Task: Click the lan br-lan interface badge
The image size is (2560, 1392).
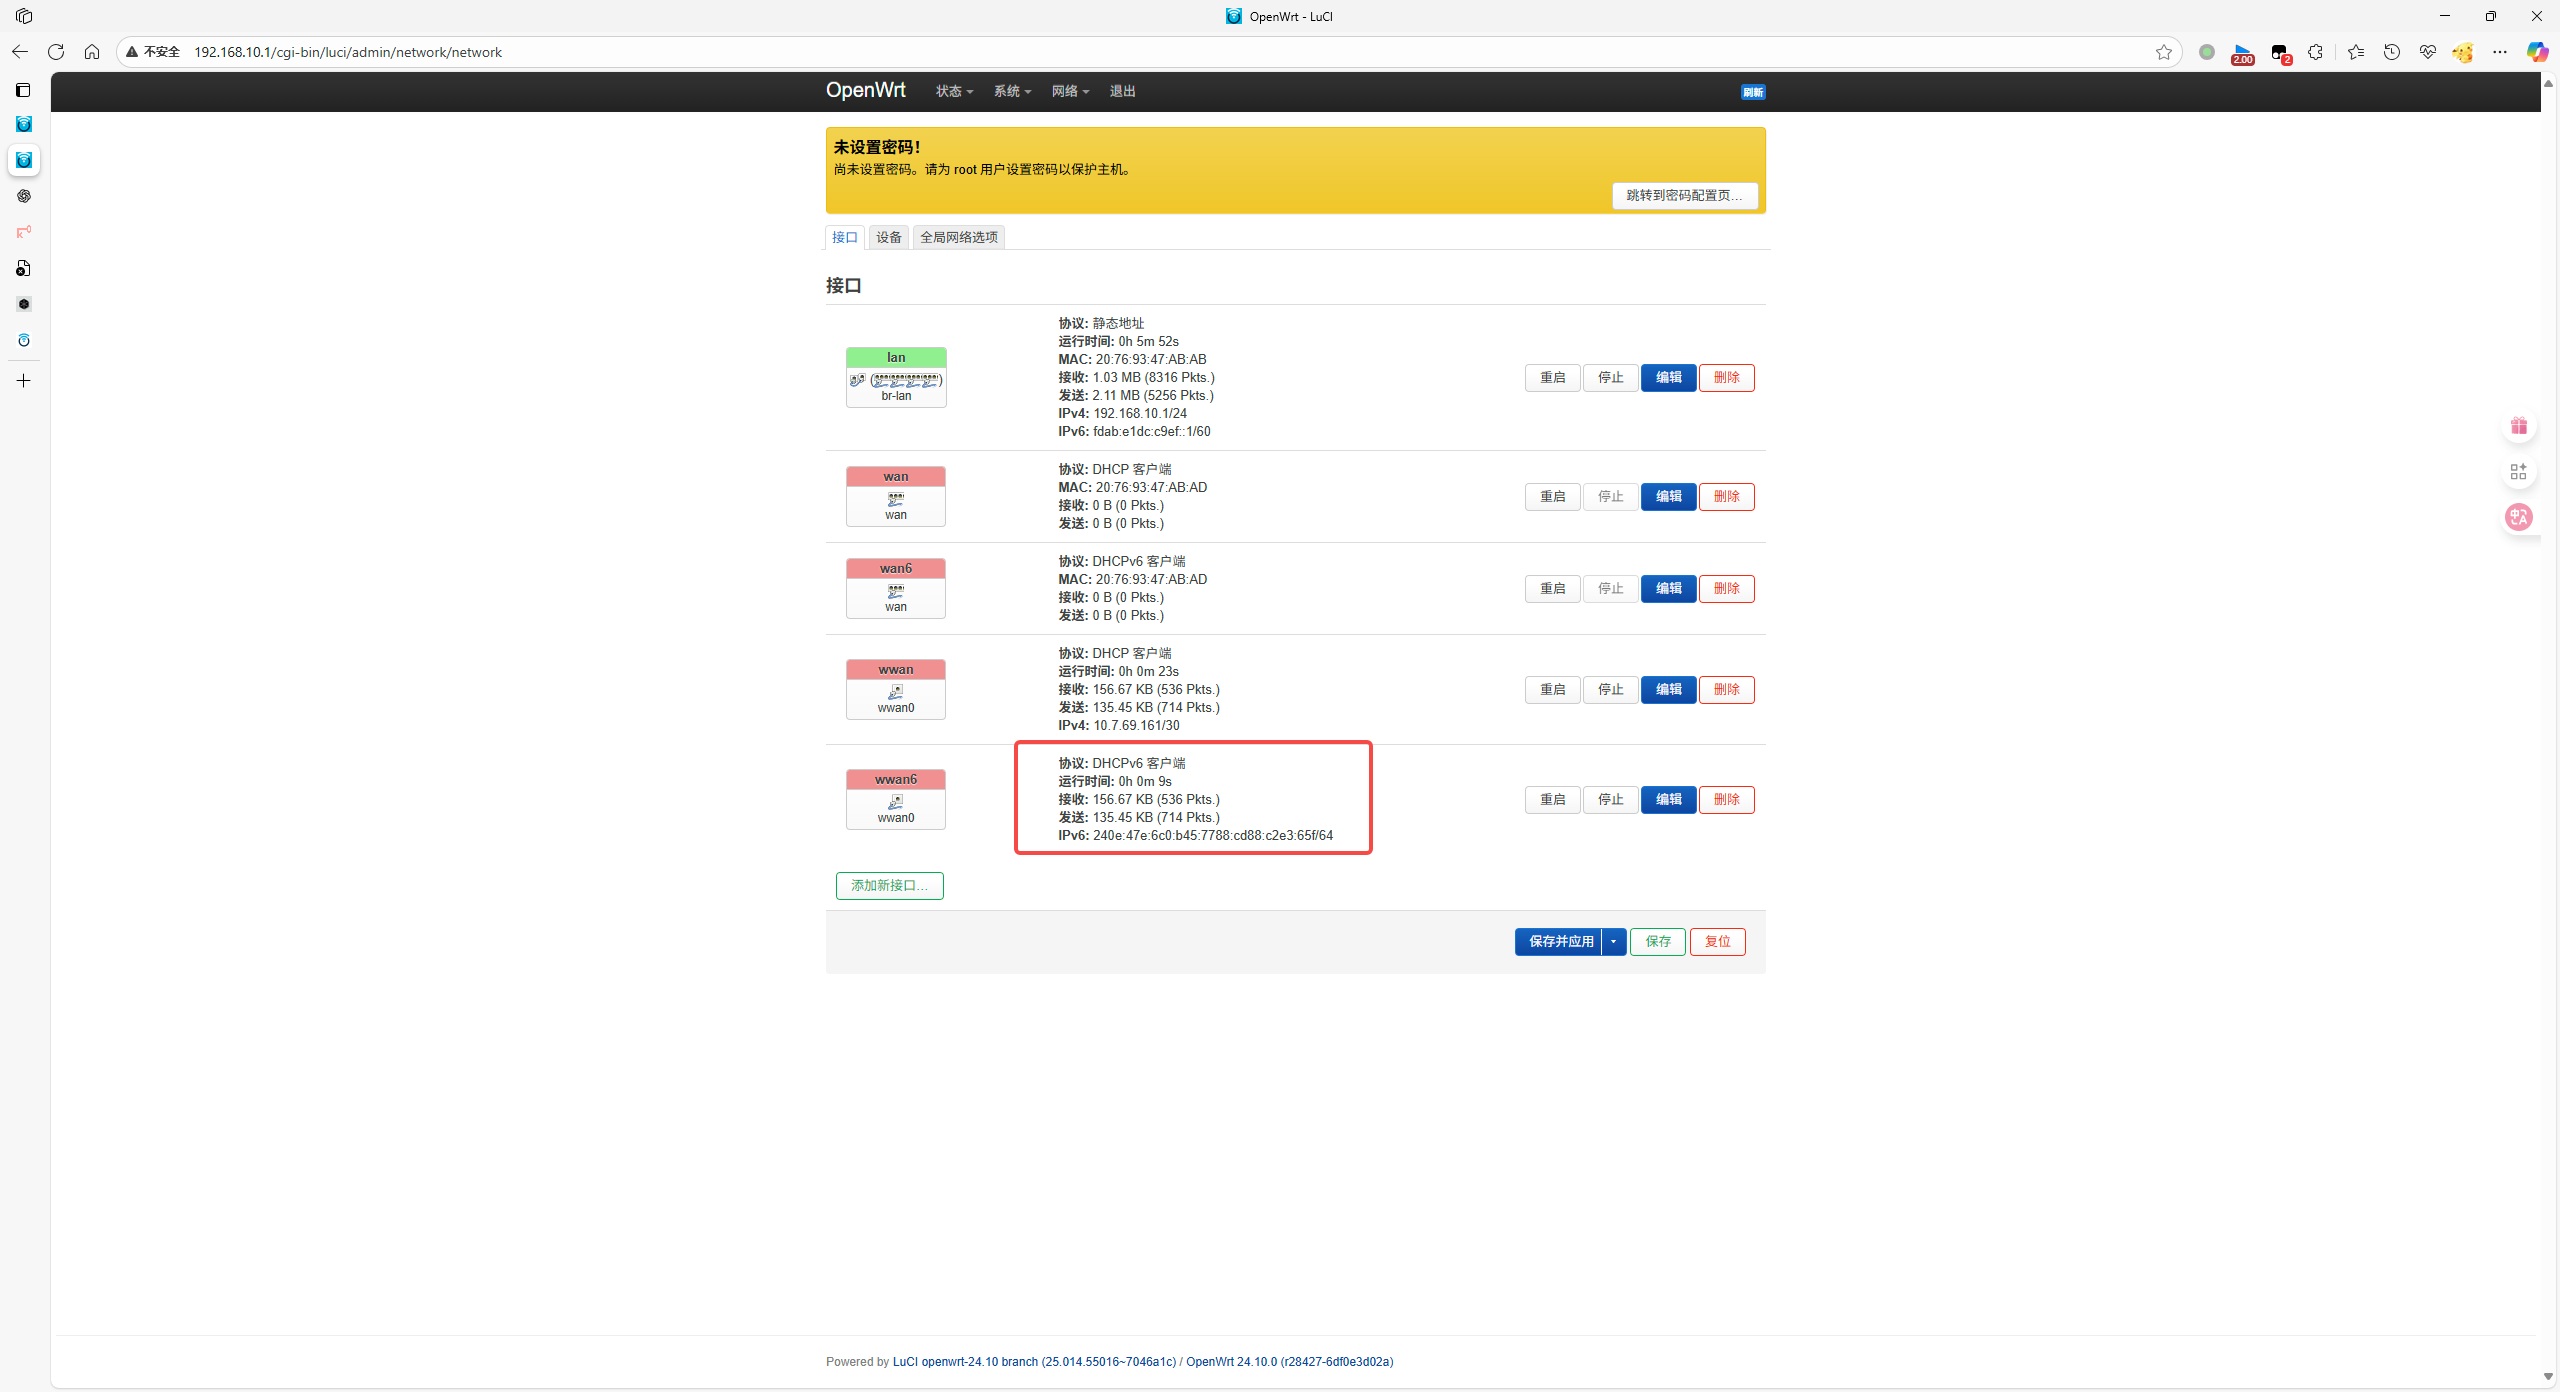Action: pyautogui.click(x=896, y=377)
